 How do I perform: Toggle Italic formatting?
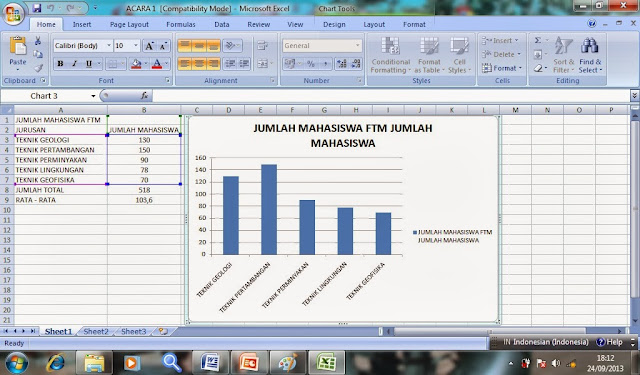click(74, 64)
